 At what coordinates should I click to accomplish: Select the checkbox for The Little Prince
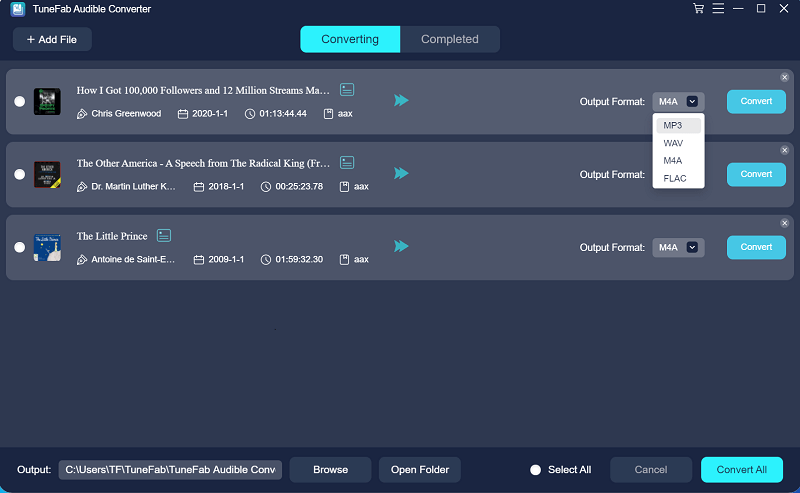click(x=19, y=247)
